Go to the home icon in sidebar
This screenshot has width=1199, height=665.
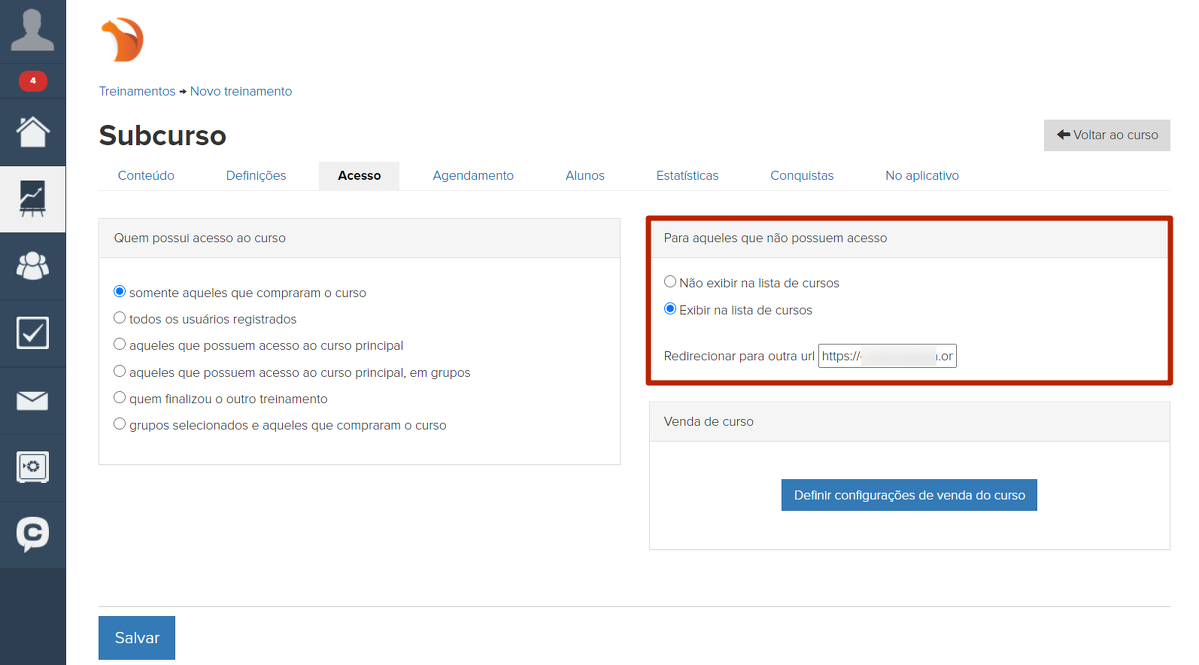pyautogui.click(x=33, y=132)
